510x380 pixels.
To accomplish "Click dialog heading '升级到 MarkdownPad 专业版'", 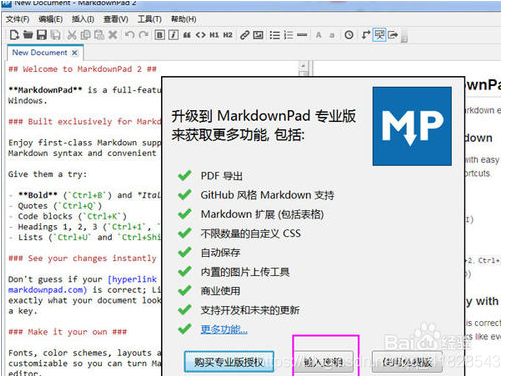I will pos(264,116).
